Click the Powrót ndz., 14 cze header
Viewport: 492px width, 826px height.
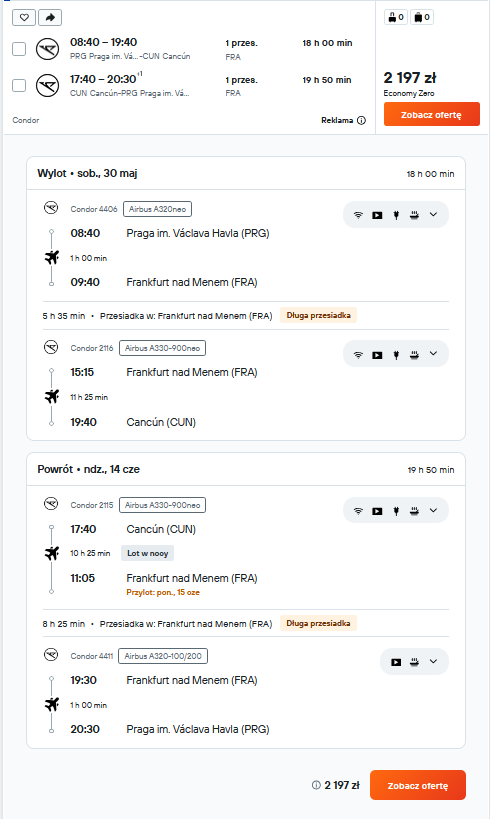[88, 469]
